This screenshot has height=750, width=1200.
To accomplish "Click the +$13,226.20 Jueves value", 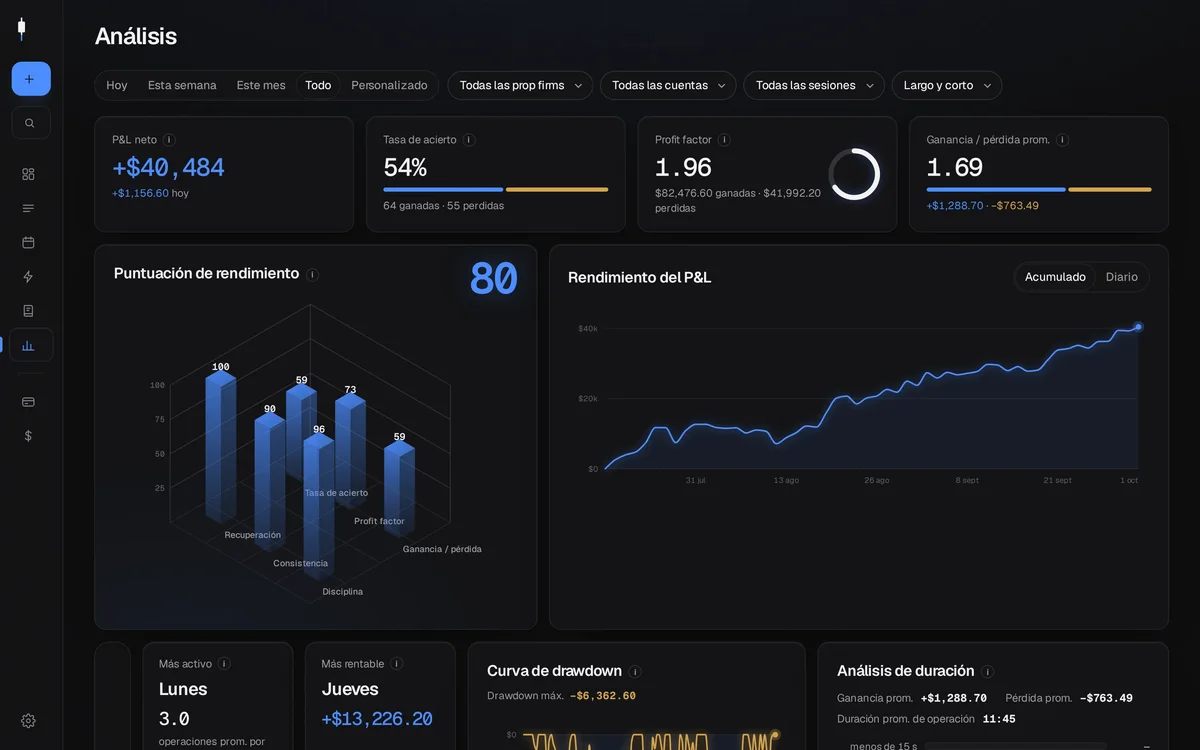I will [x=377, y=719].
